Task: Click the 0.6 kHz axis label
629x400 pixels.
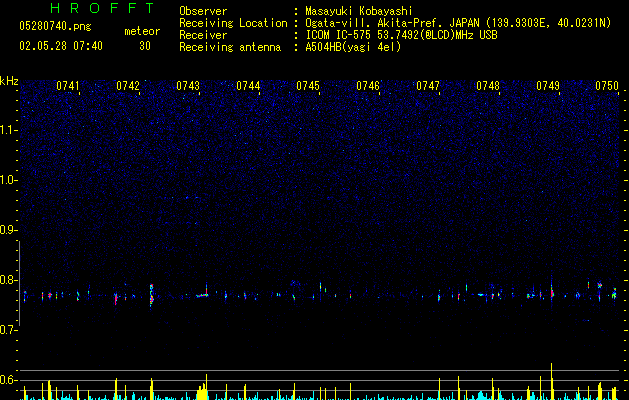Action: tap(9, 380)
